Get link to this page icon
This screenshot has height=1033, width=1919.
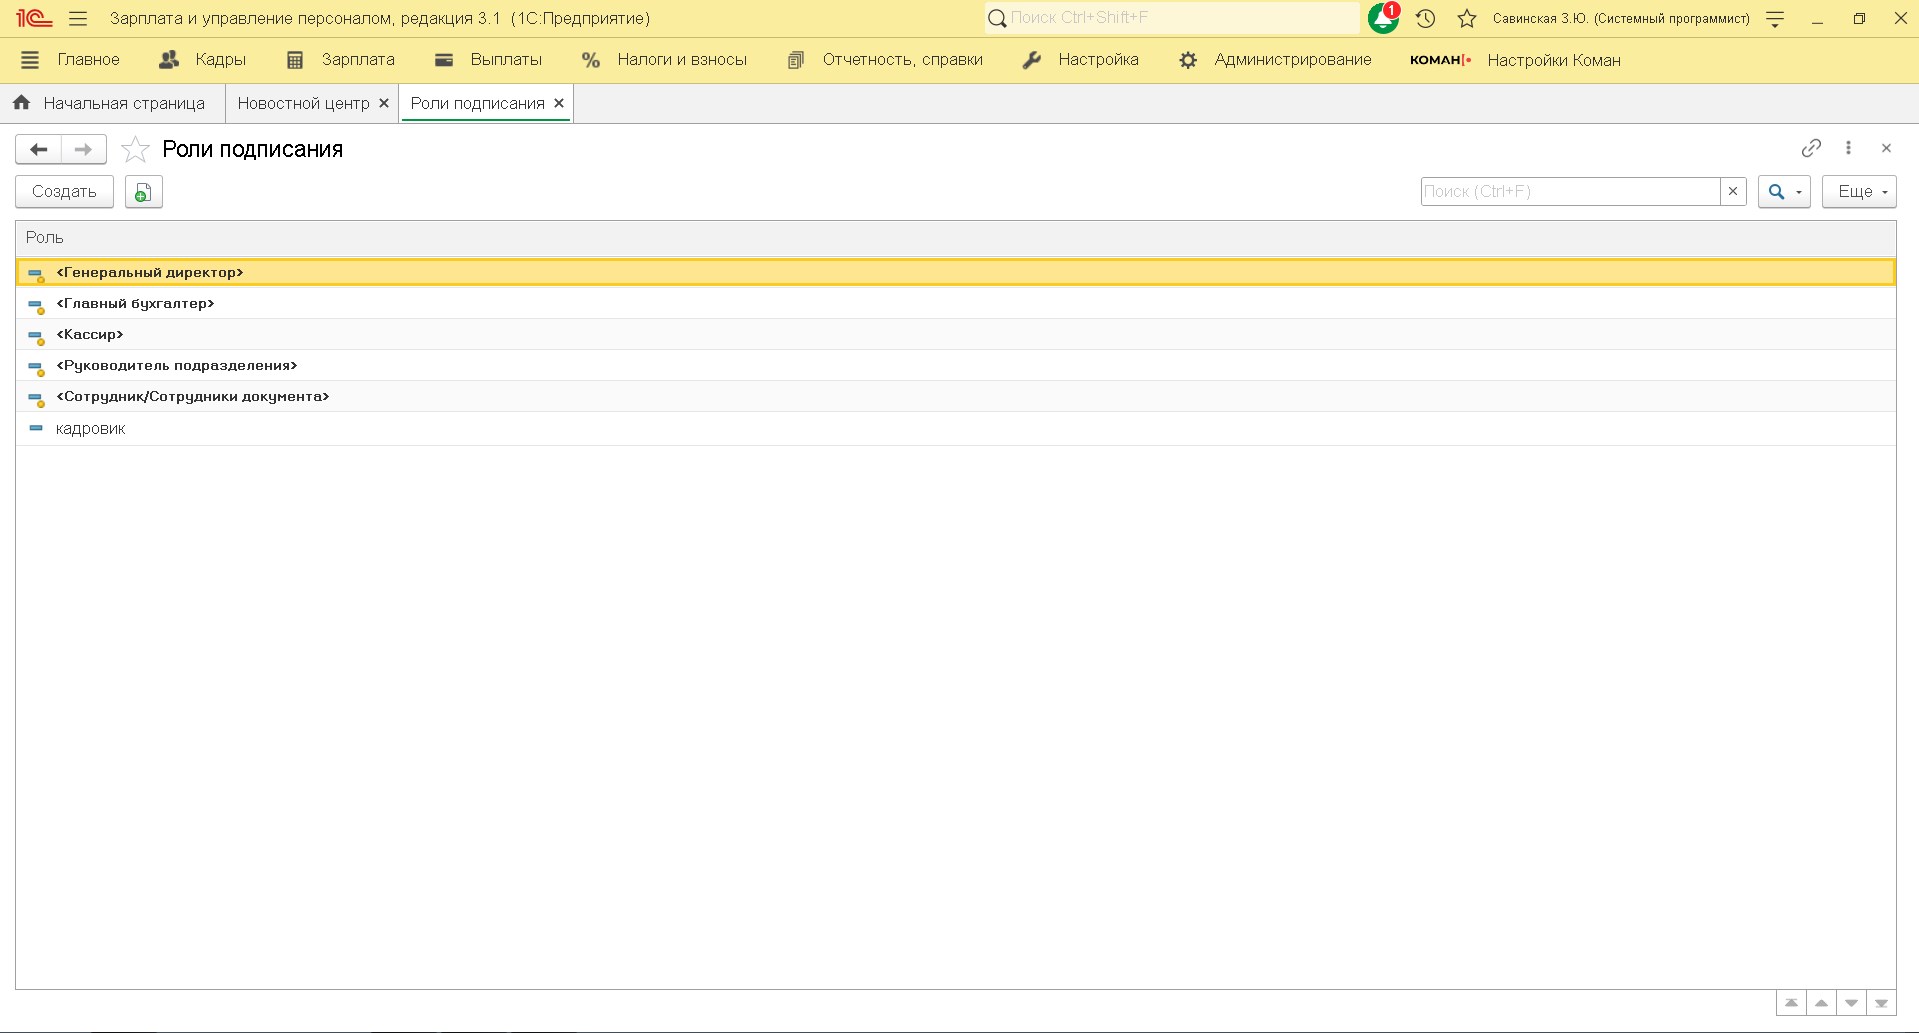click(x=1811, y=148)
